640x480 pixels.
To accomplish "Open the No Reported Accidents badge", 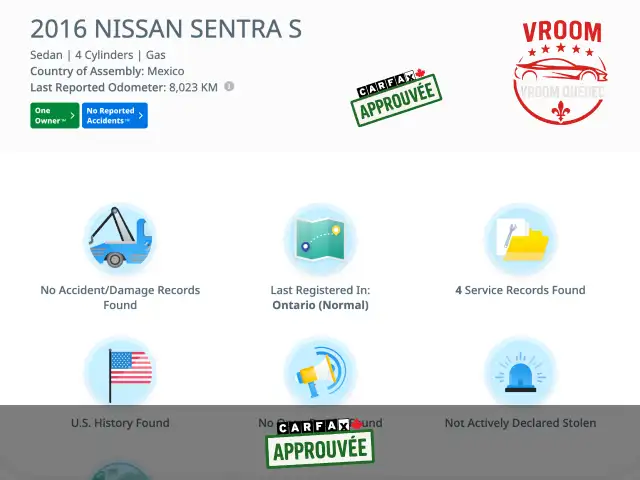I will pyautogui.click(x=115, y=116).
